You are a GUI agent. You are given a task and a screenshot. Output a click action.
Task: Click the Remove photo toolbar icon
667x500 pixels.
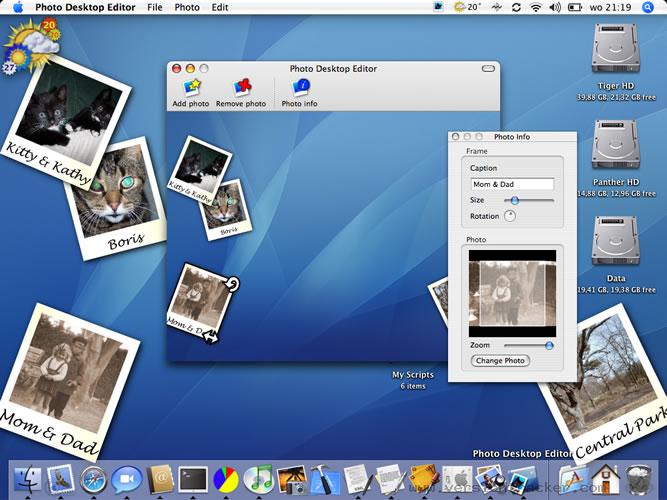tap(242, 88)
